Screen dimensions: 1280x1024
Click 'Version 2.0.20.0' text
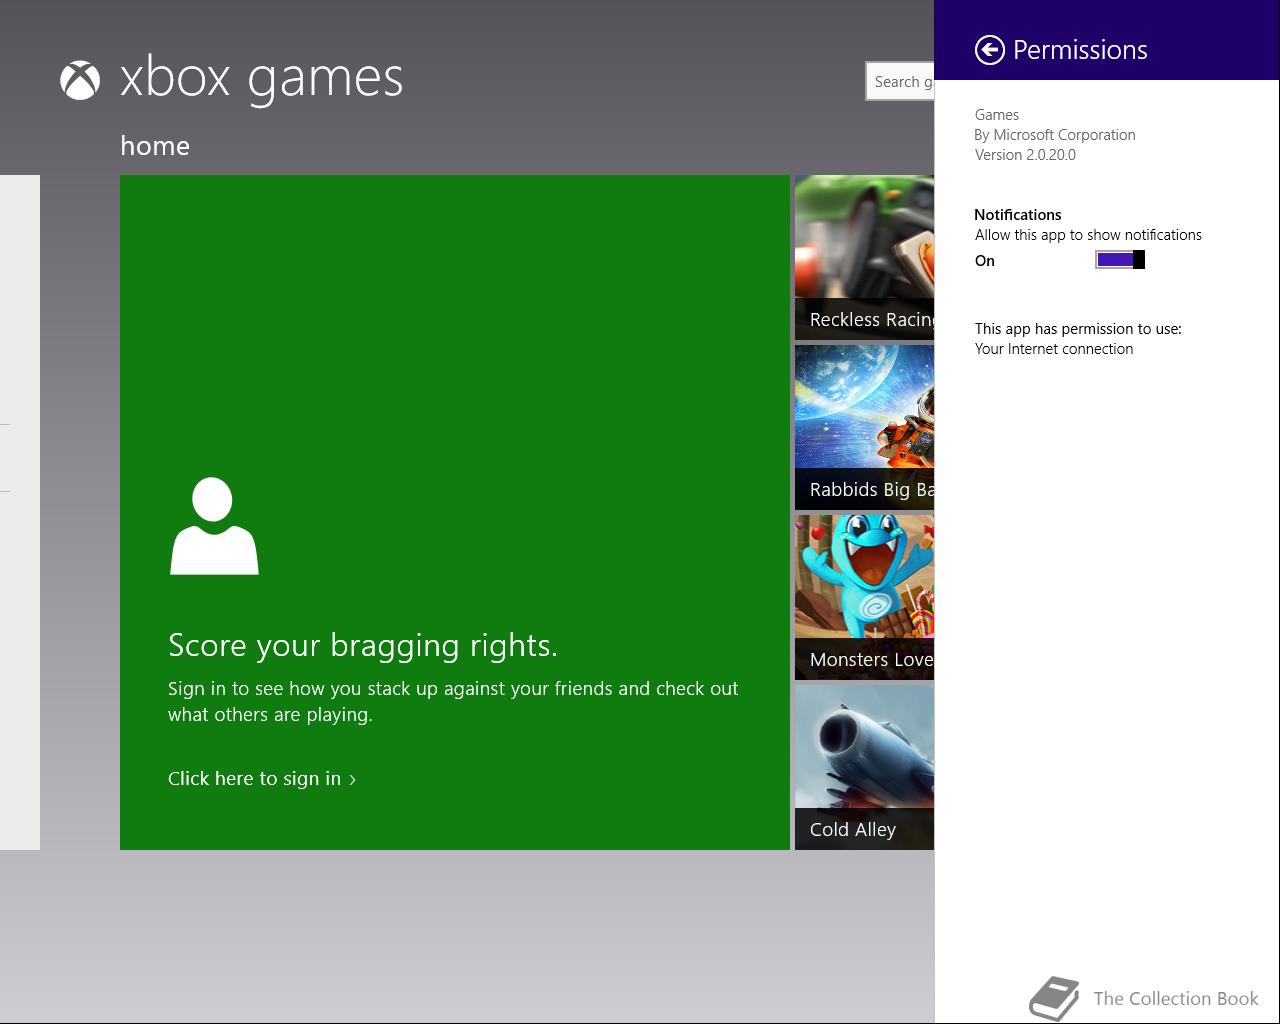click(1025, 155)
